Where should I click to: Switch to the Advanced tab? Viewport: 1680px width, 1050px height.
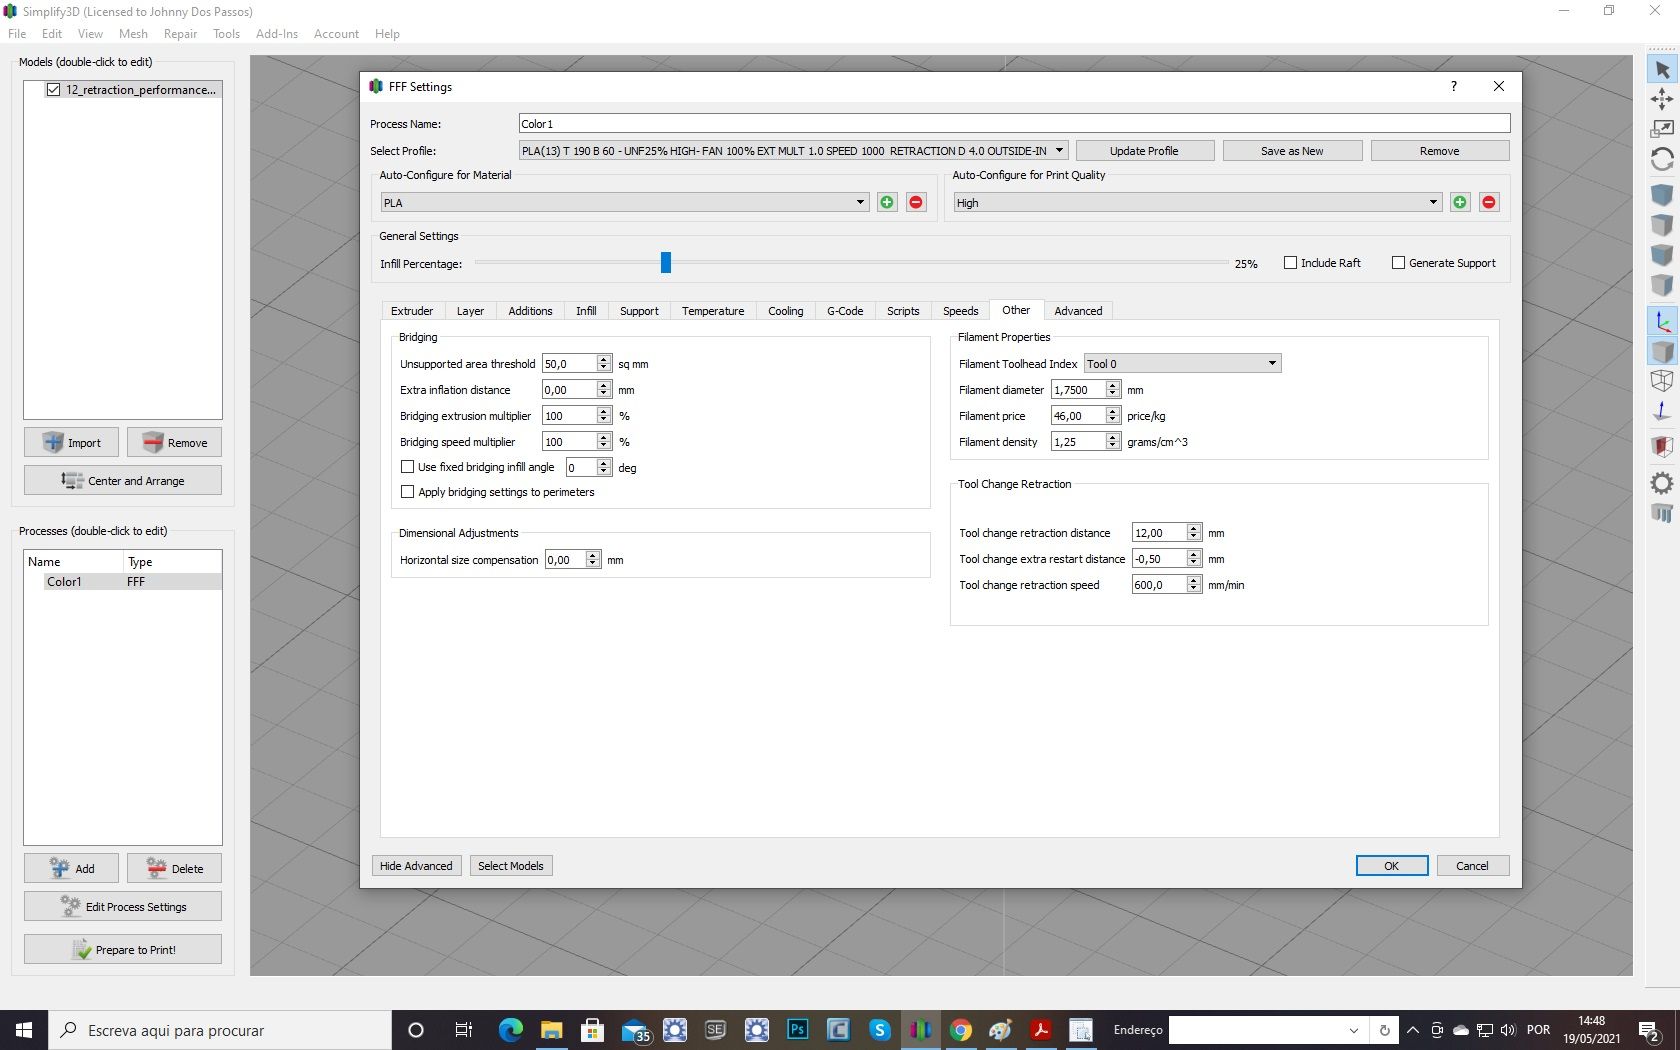tap(1078, 311)
